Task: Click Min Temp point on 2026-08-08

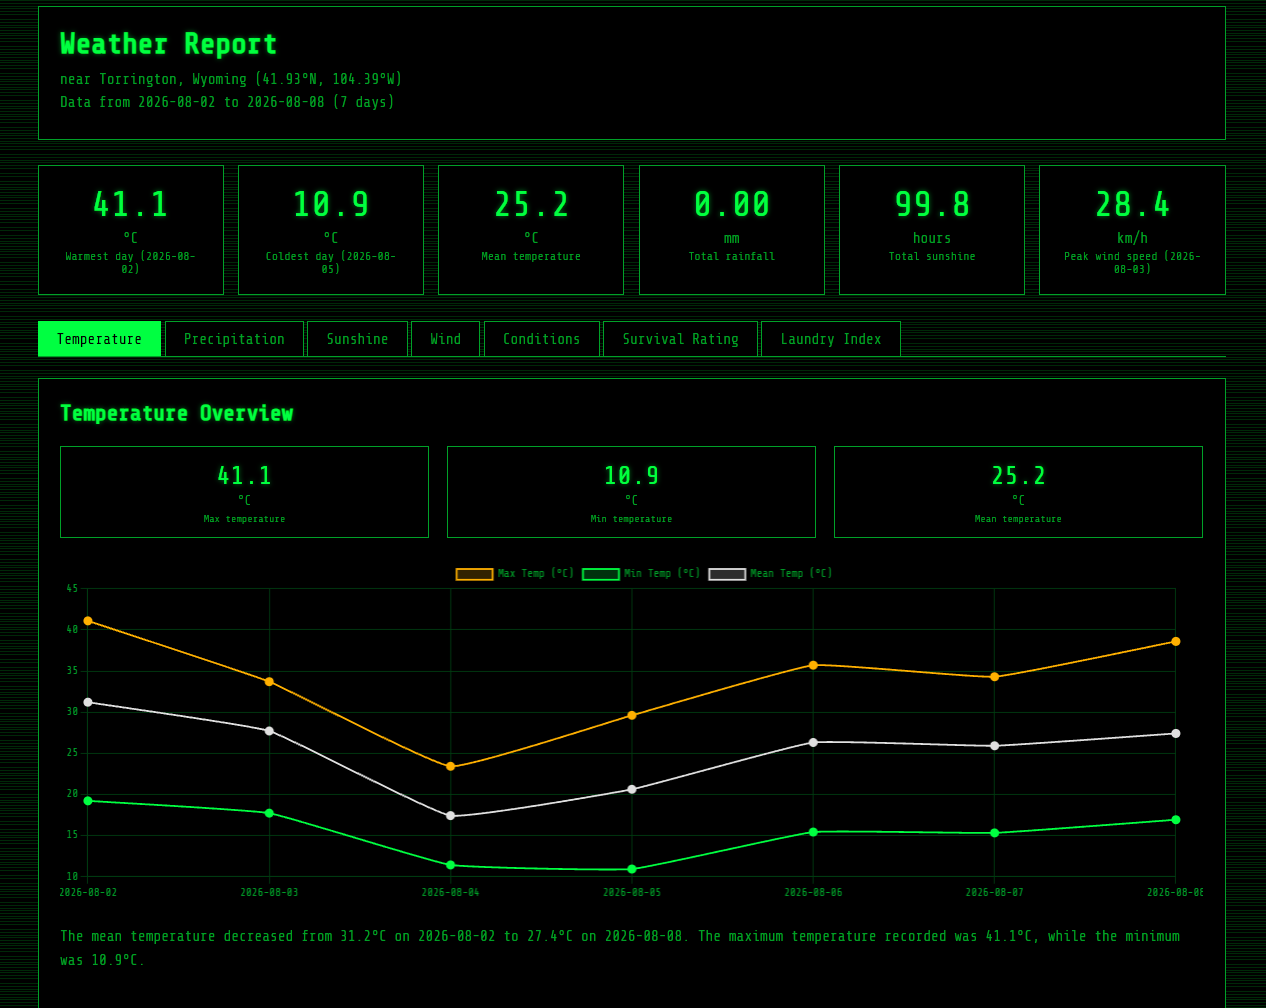Action: pyautogui.click(x=1176, y=820)
